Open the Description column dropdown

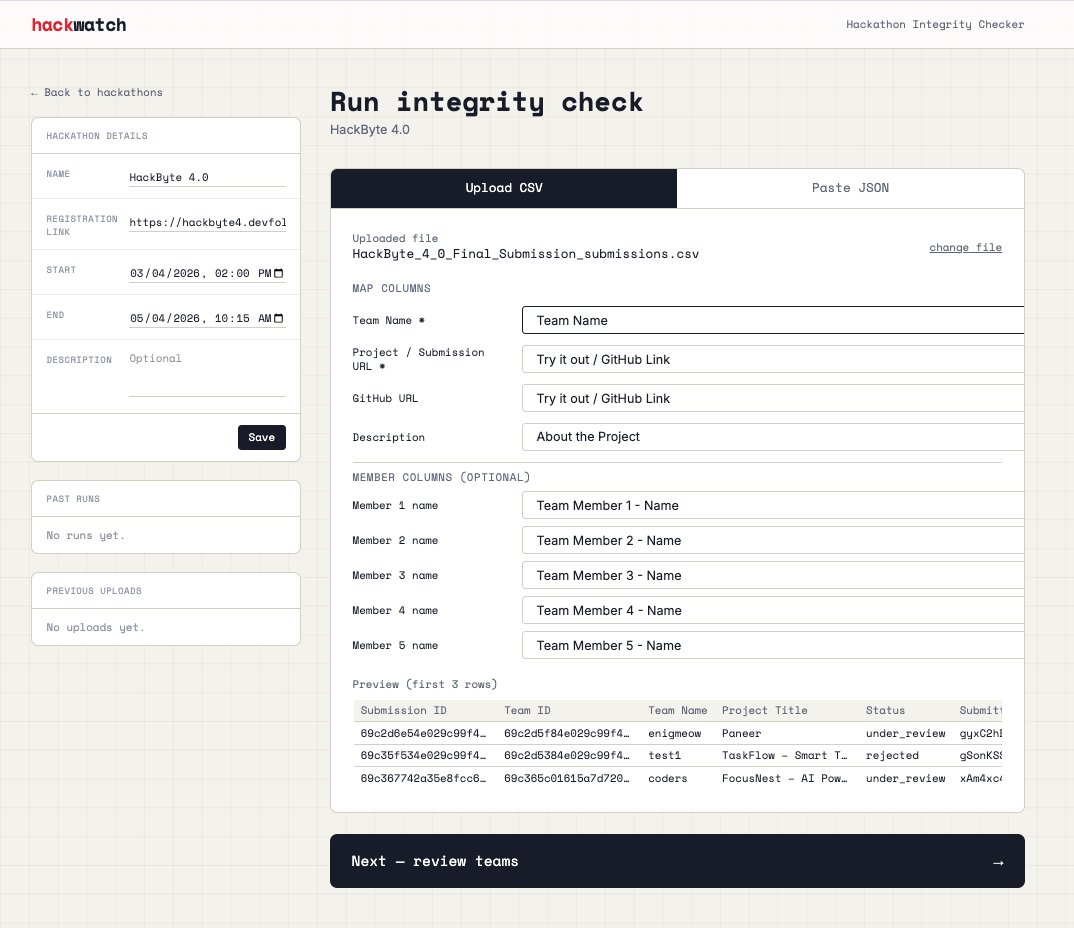[x=773, y=437]
